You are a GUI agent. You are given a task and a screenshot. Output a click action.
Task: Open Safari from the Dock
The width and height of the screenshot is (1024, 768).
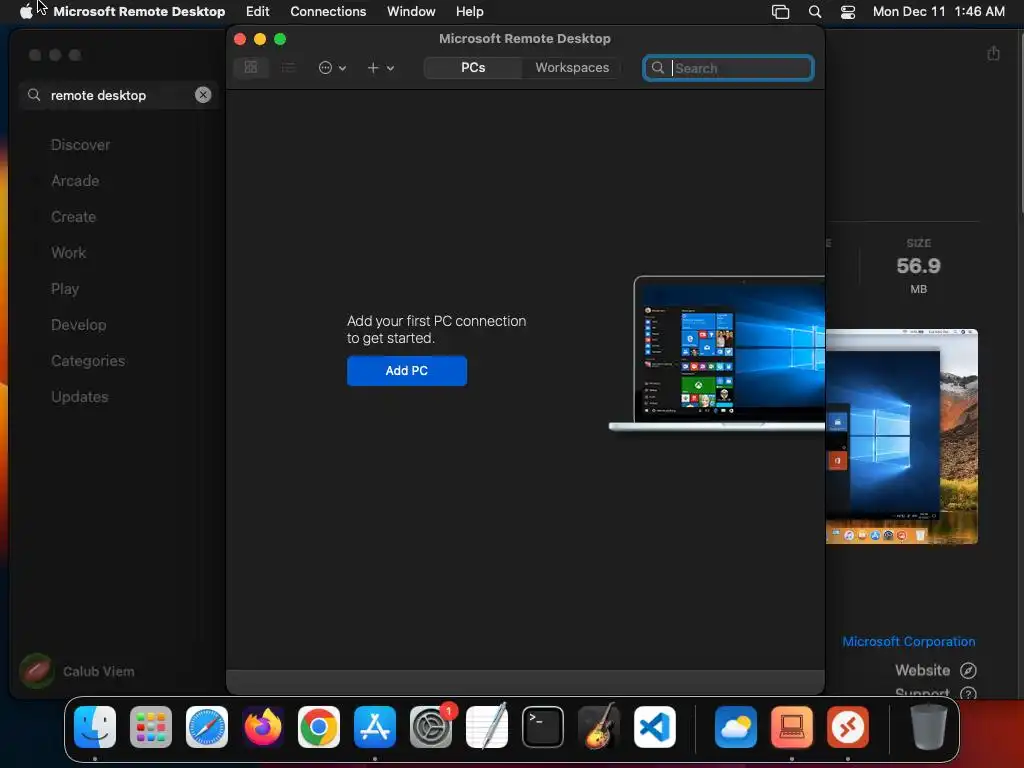pyautogui.click(x=207, y=727)
